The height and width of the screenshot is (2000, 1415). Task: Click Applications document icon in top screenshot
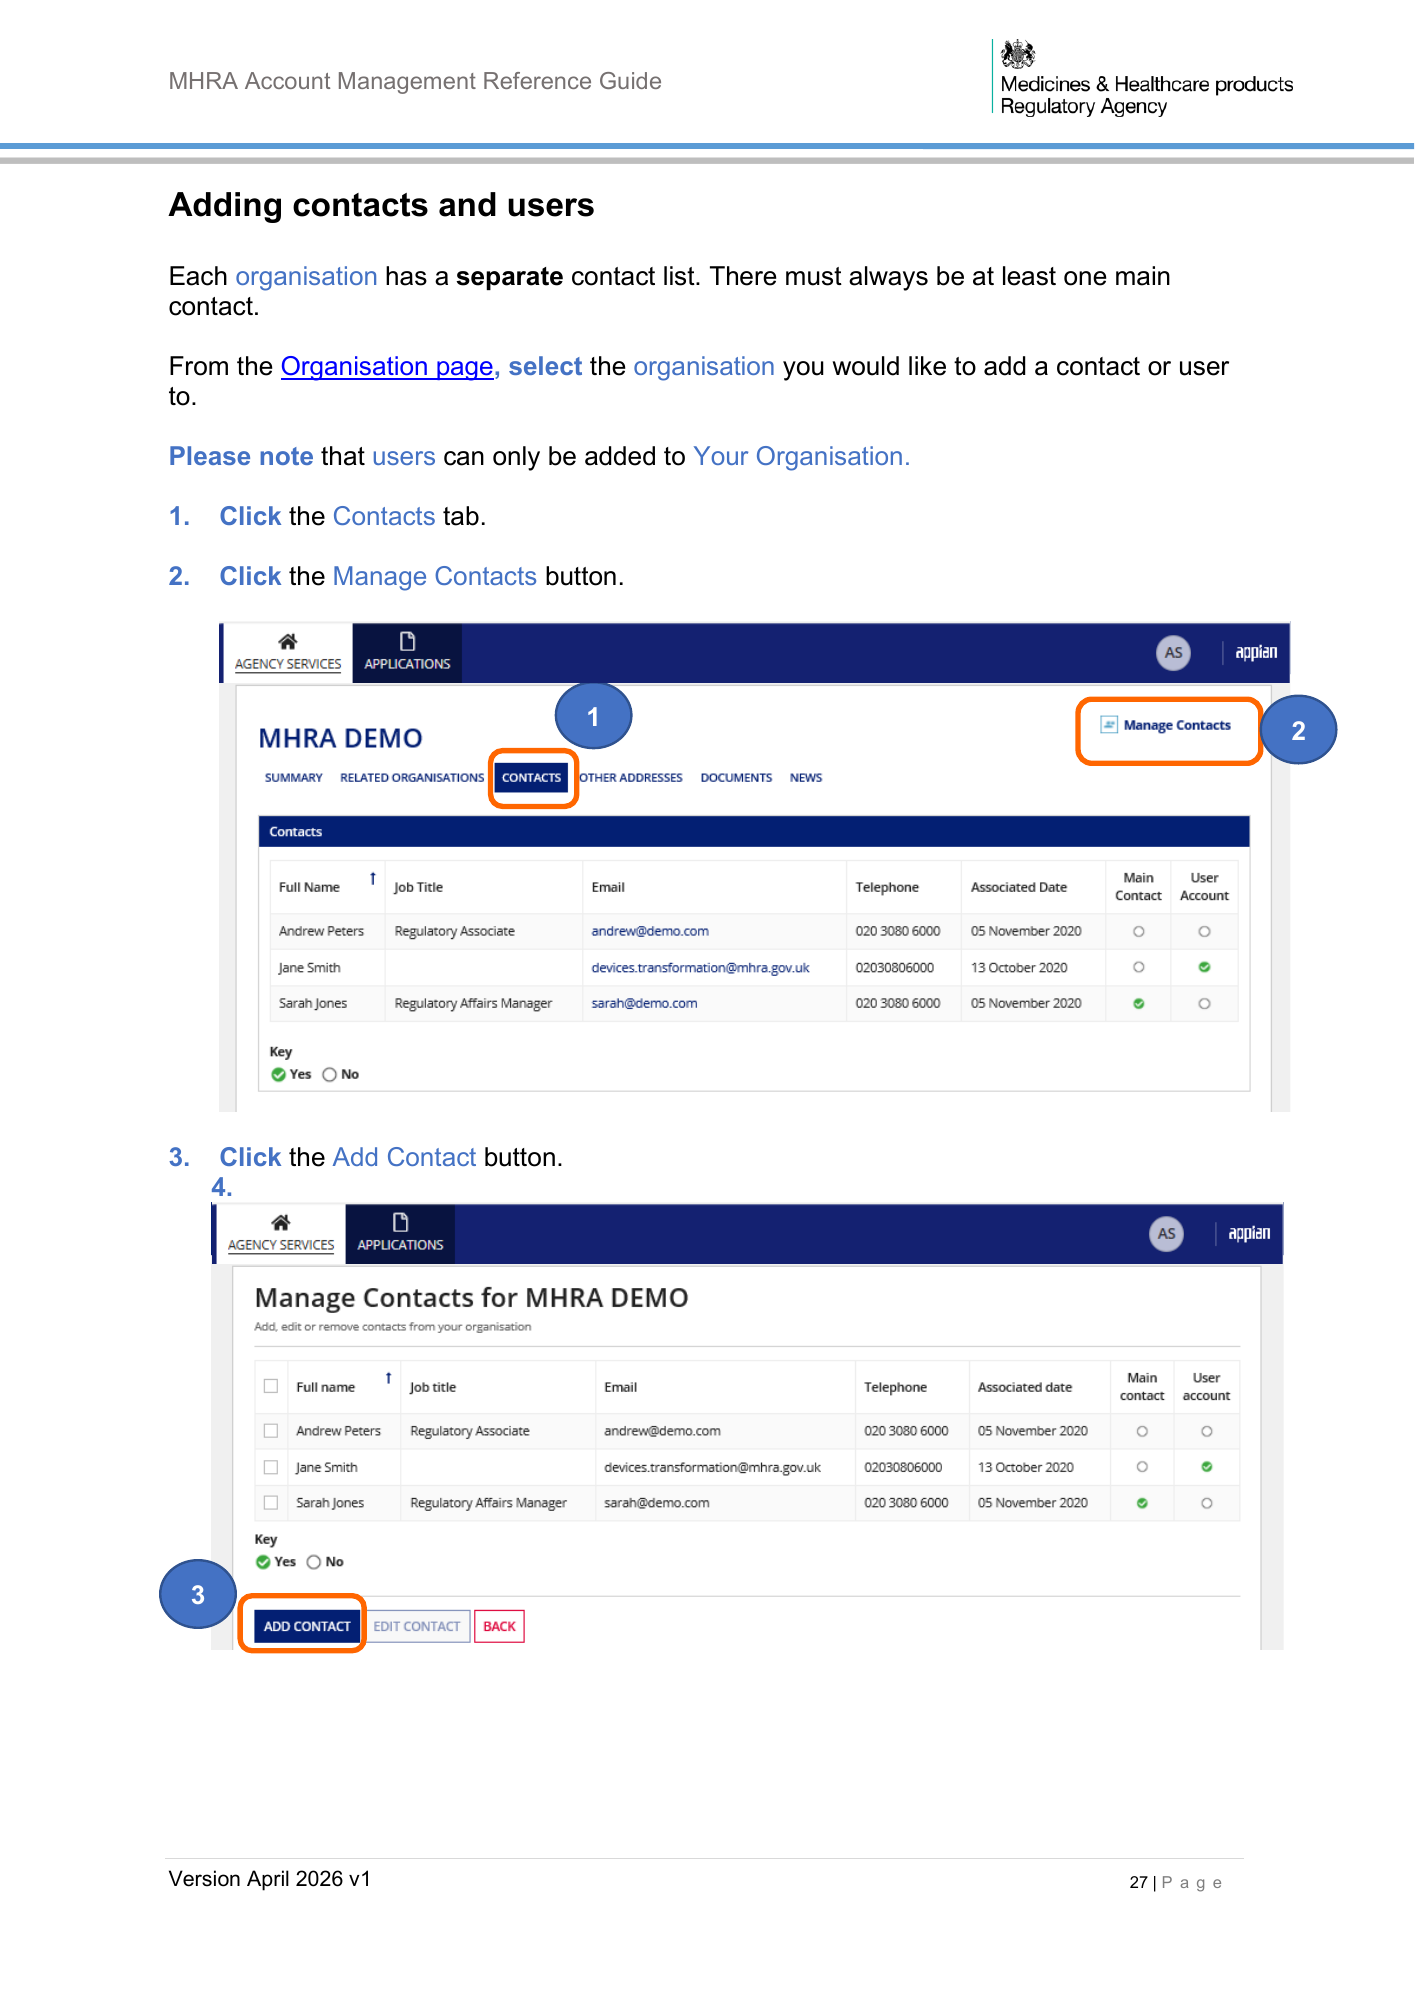(407, 642)
